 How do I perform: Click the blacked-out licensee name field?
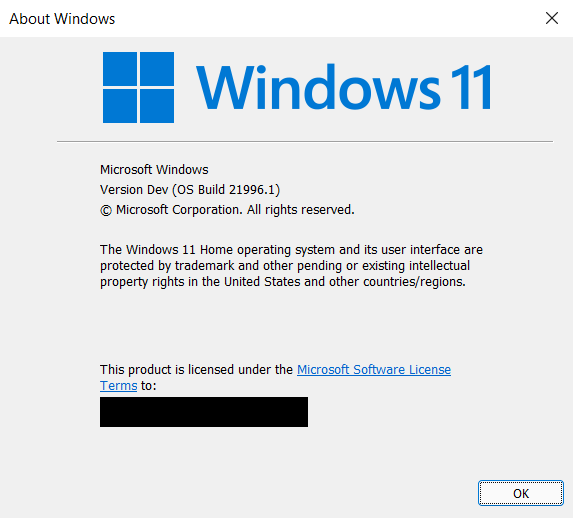tap(204, 412)
